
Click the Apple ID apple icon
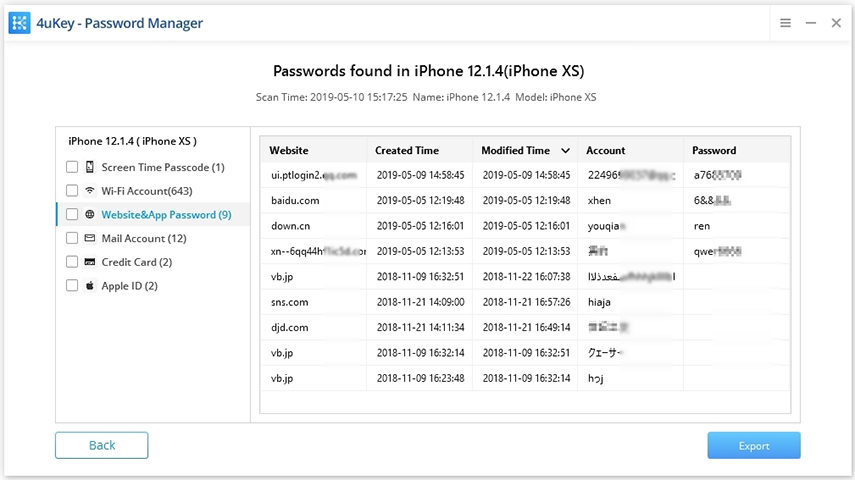(89, 286)
